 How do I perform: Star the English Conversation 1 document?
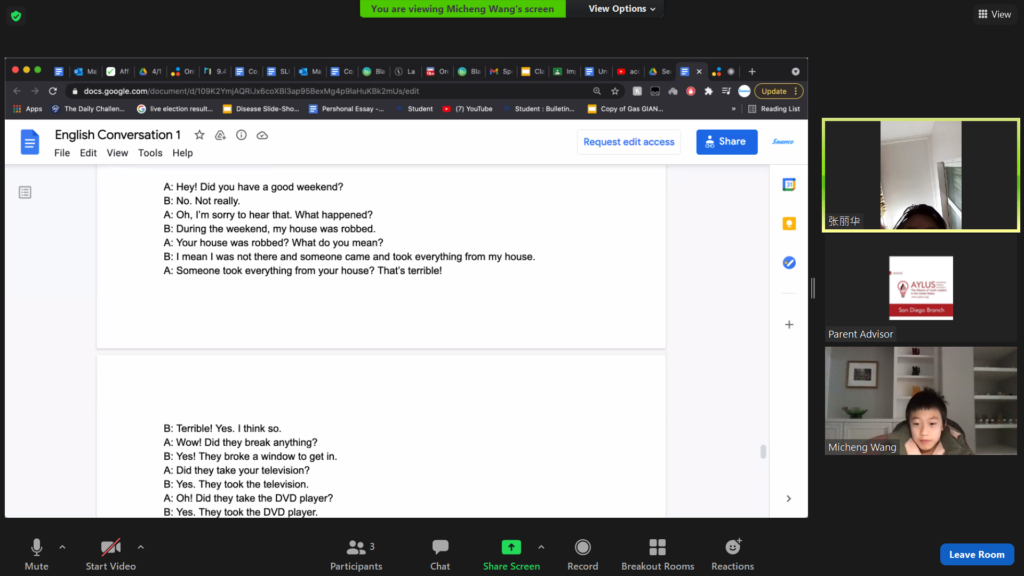coord(199,135)
